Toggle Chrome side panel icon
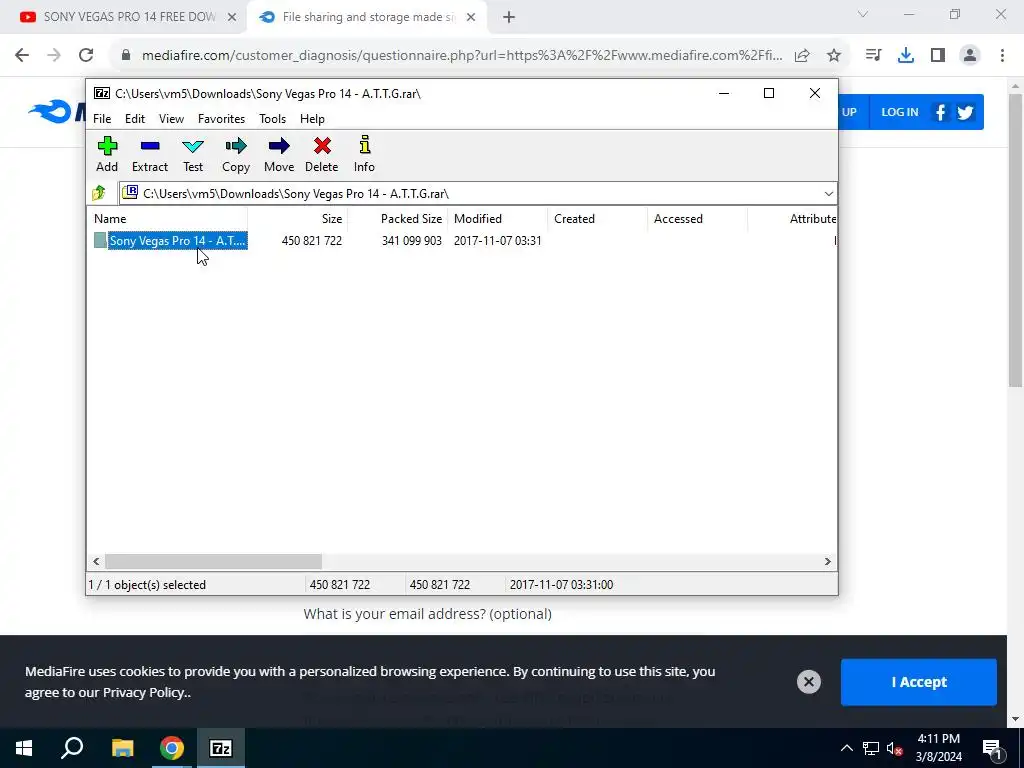 pos(938,56)
